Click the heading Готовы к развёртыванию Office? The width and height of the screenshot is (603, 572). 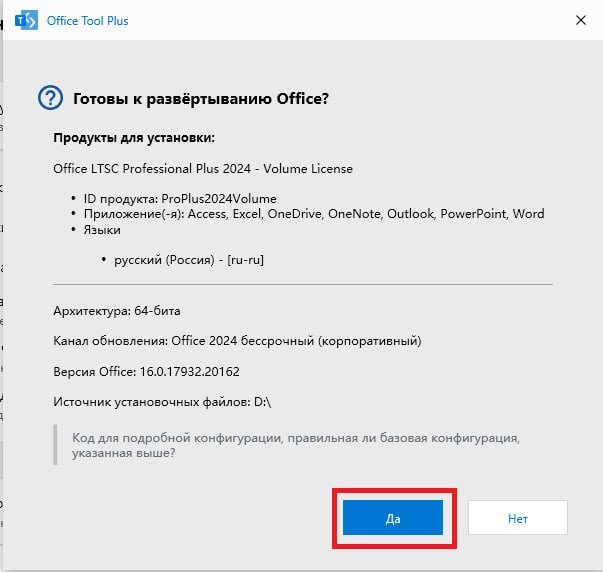201,99
